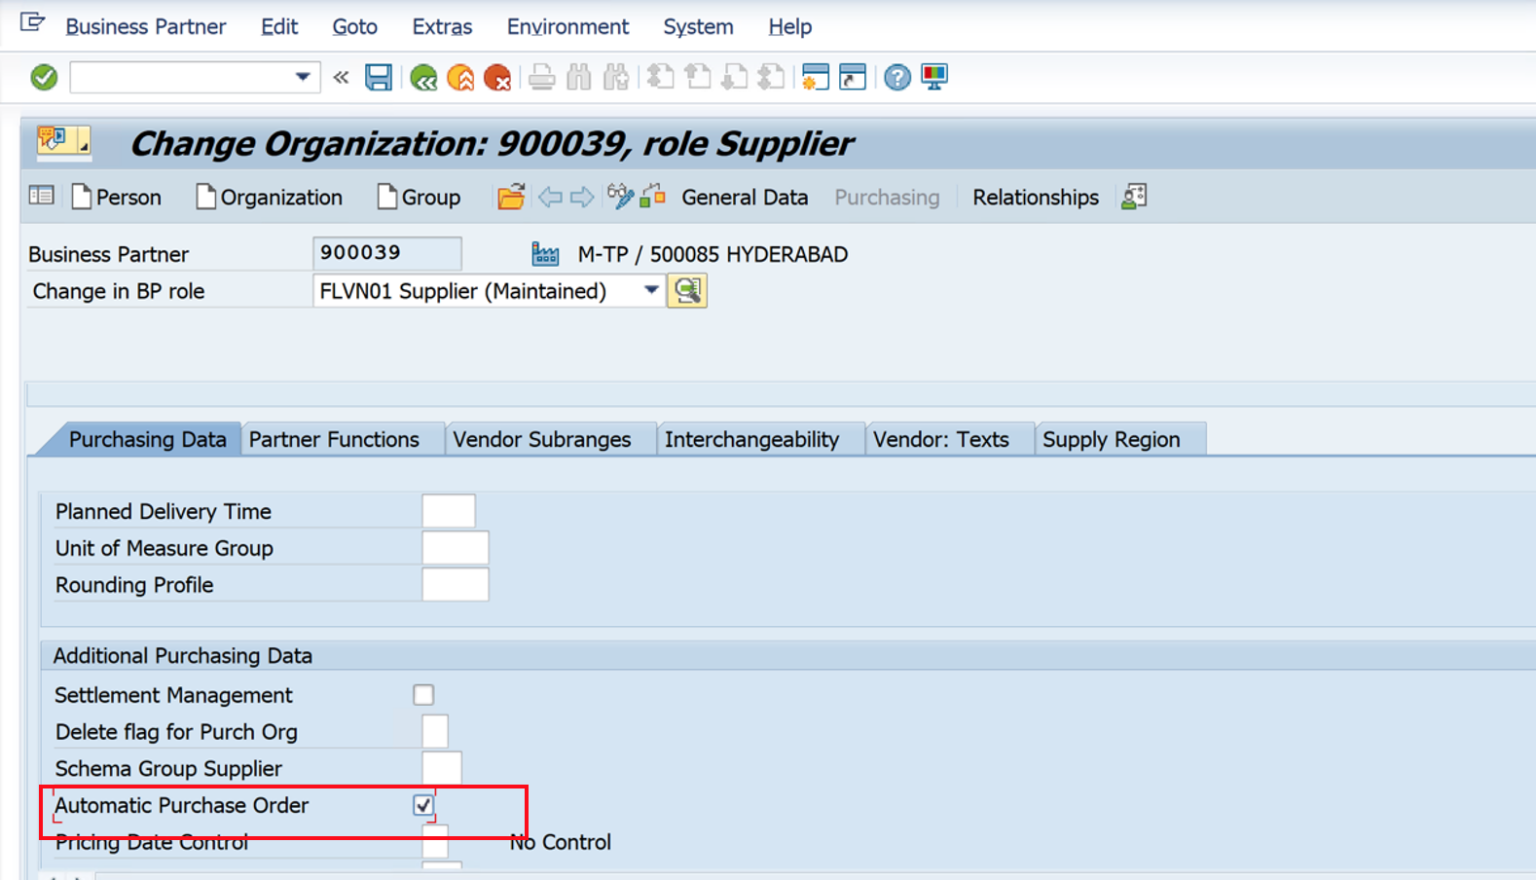This screenshot has height=880, width=1536.
Task: Click the Cancel icon (red X)
Action: 498,77
